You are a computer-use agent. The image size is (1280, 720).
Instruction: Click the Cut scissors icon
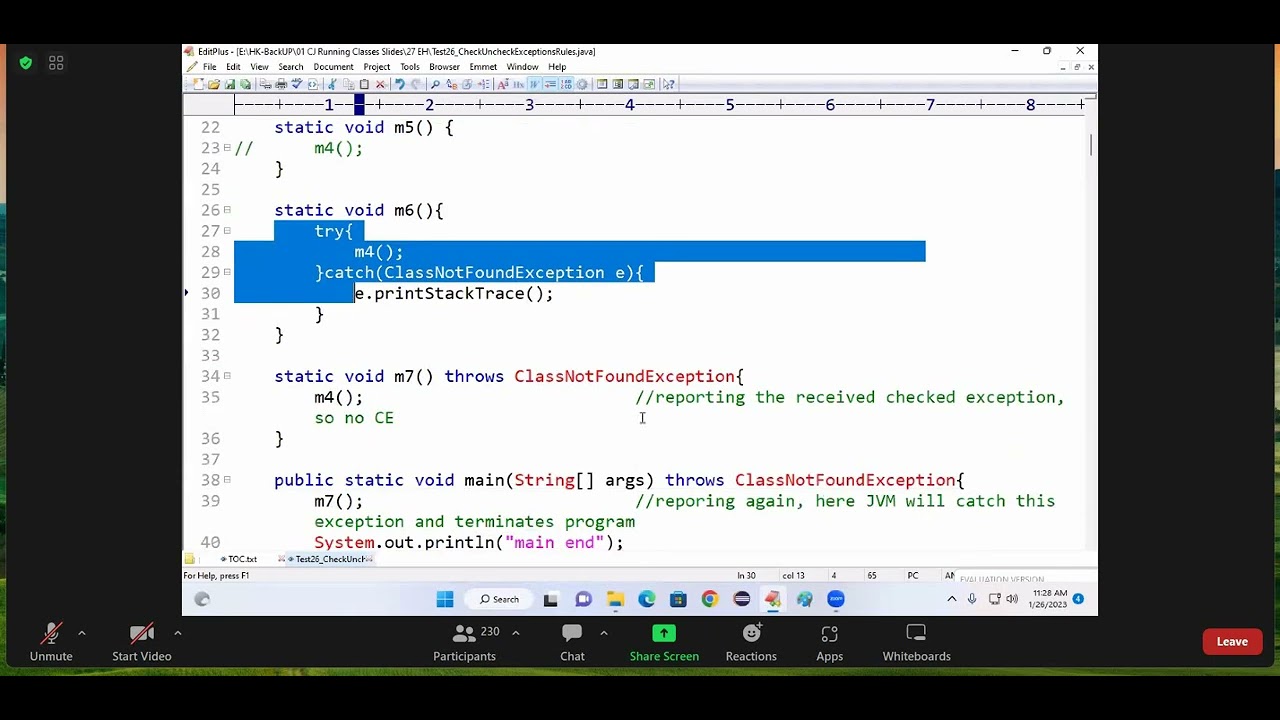coord(332,84)
